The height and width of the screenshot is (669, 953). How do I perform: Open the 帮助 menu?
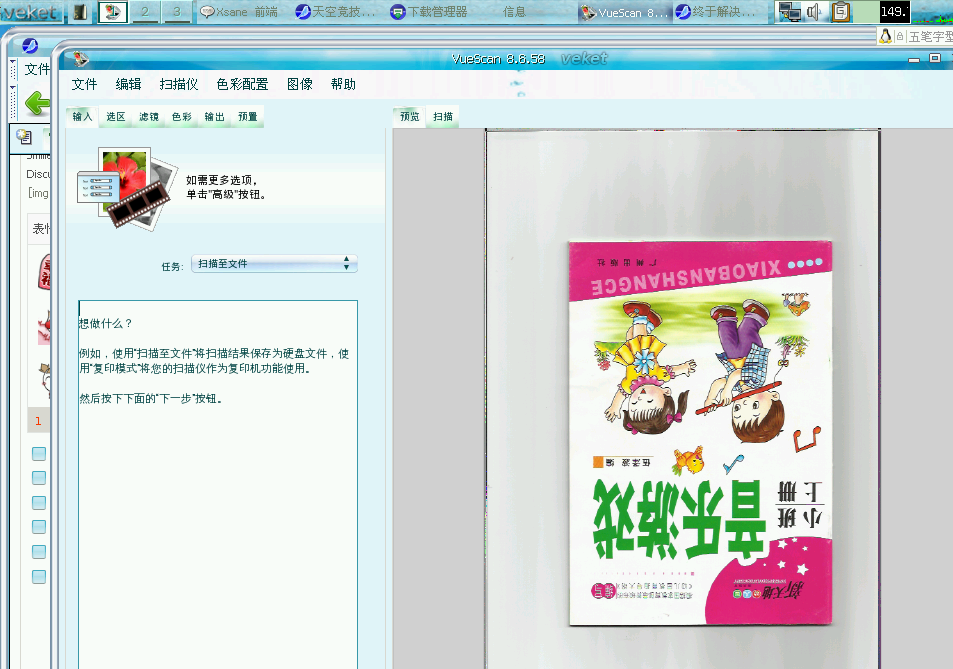pyautogui.click(x=343, y=84)
